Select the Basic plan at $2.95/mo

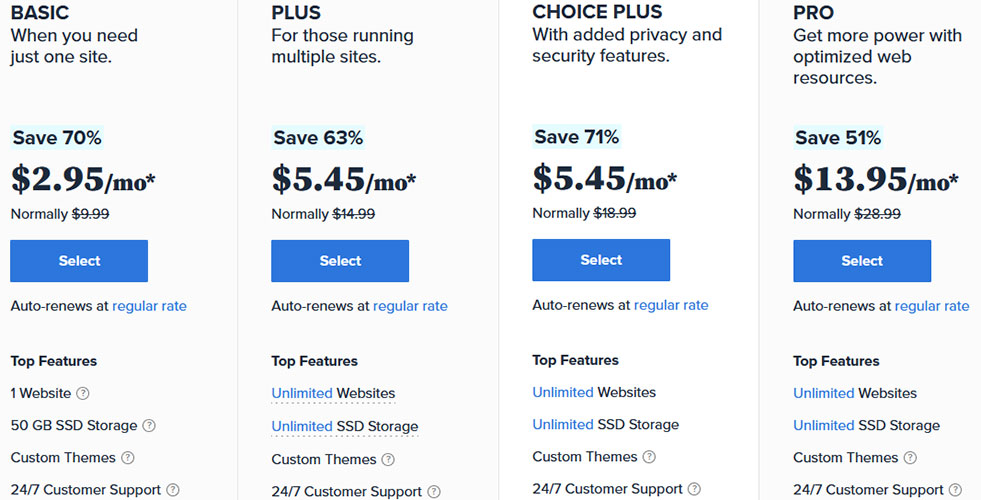pyautogui.click(x=79, y=261)
